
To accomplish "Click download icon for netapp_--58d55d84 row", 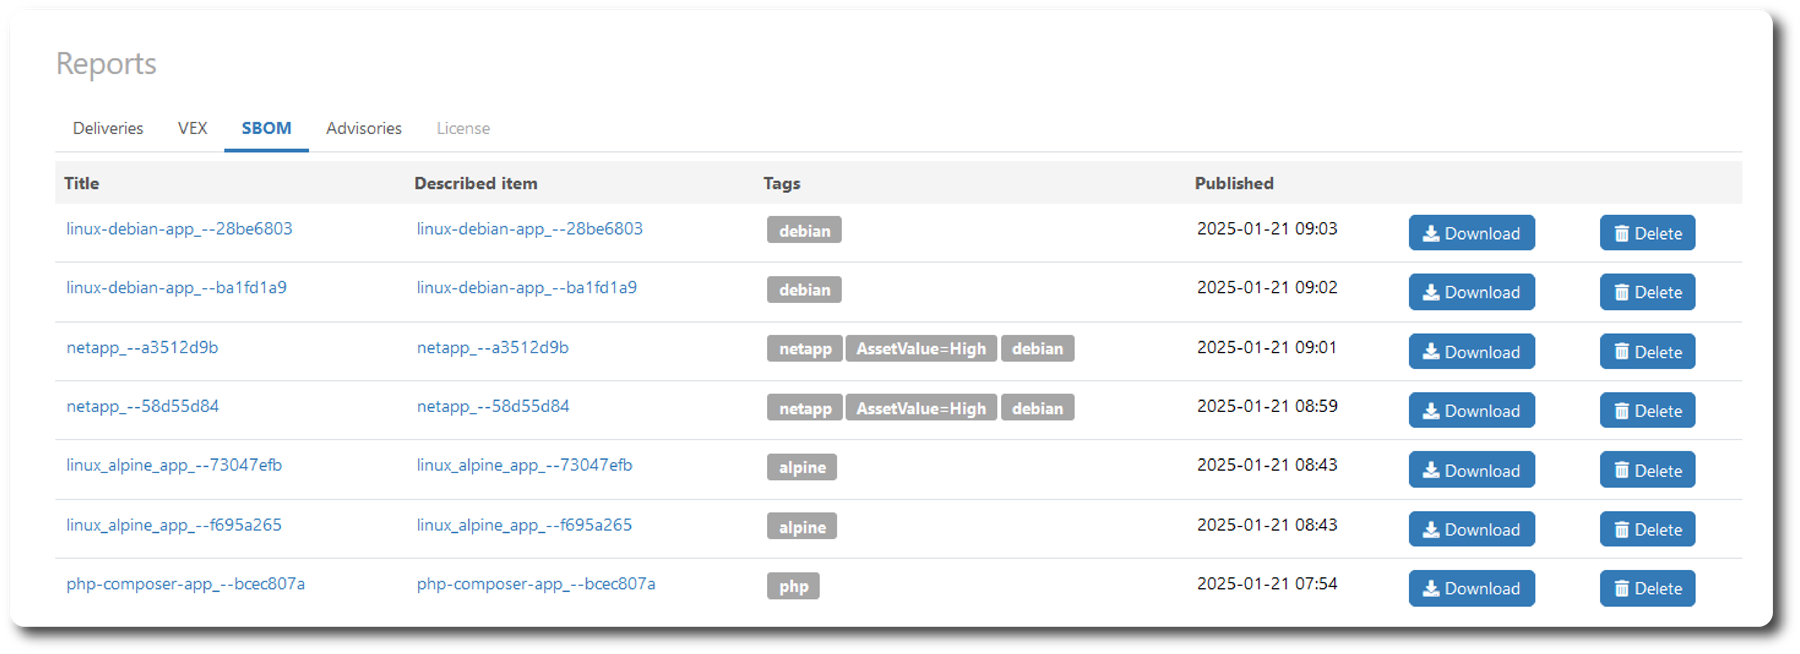I will 1432,411.
